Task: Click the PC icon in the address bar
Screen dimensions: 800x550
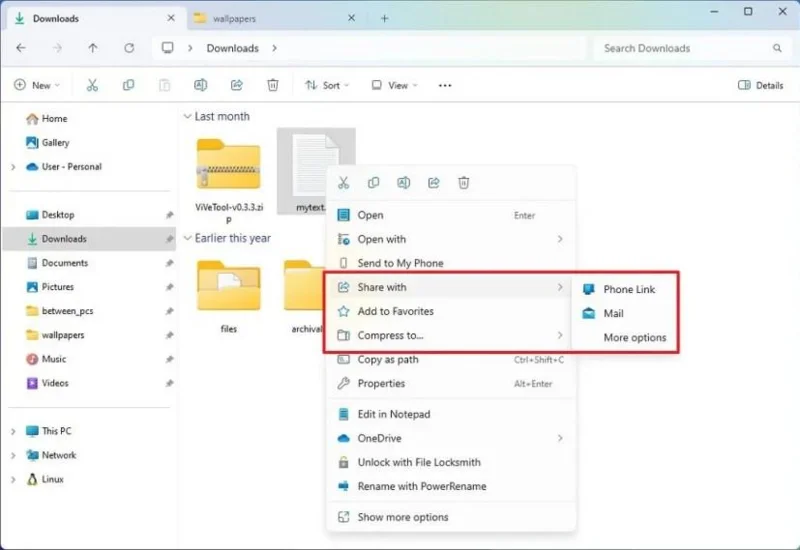Action: [x=167, y=48]
